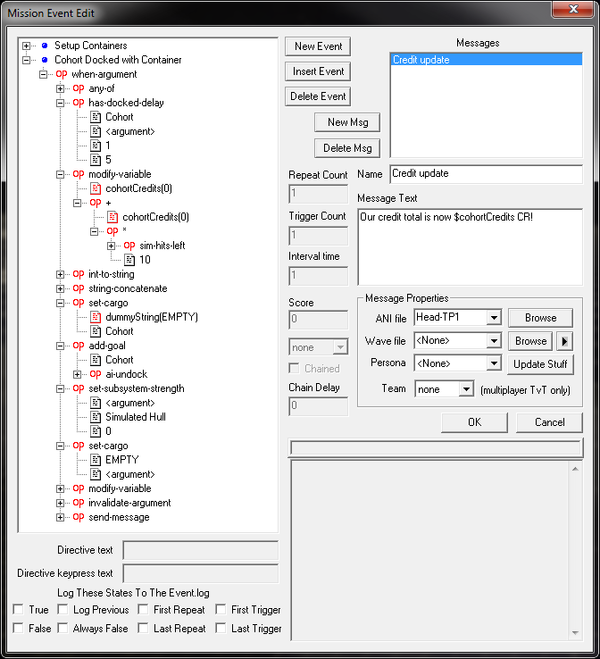This screenshot has width=600, height=659.
Task: Click the op icon next to sim-hits-left
Action: click(x=129, y=245)
